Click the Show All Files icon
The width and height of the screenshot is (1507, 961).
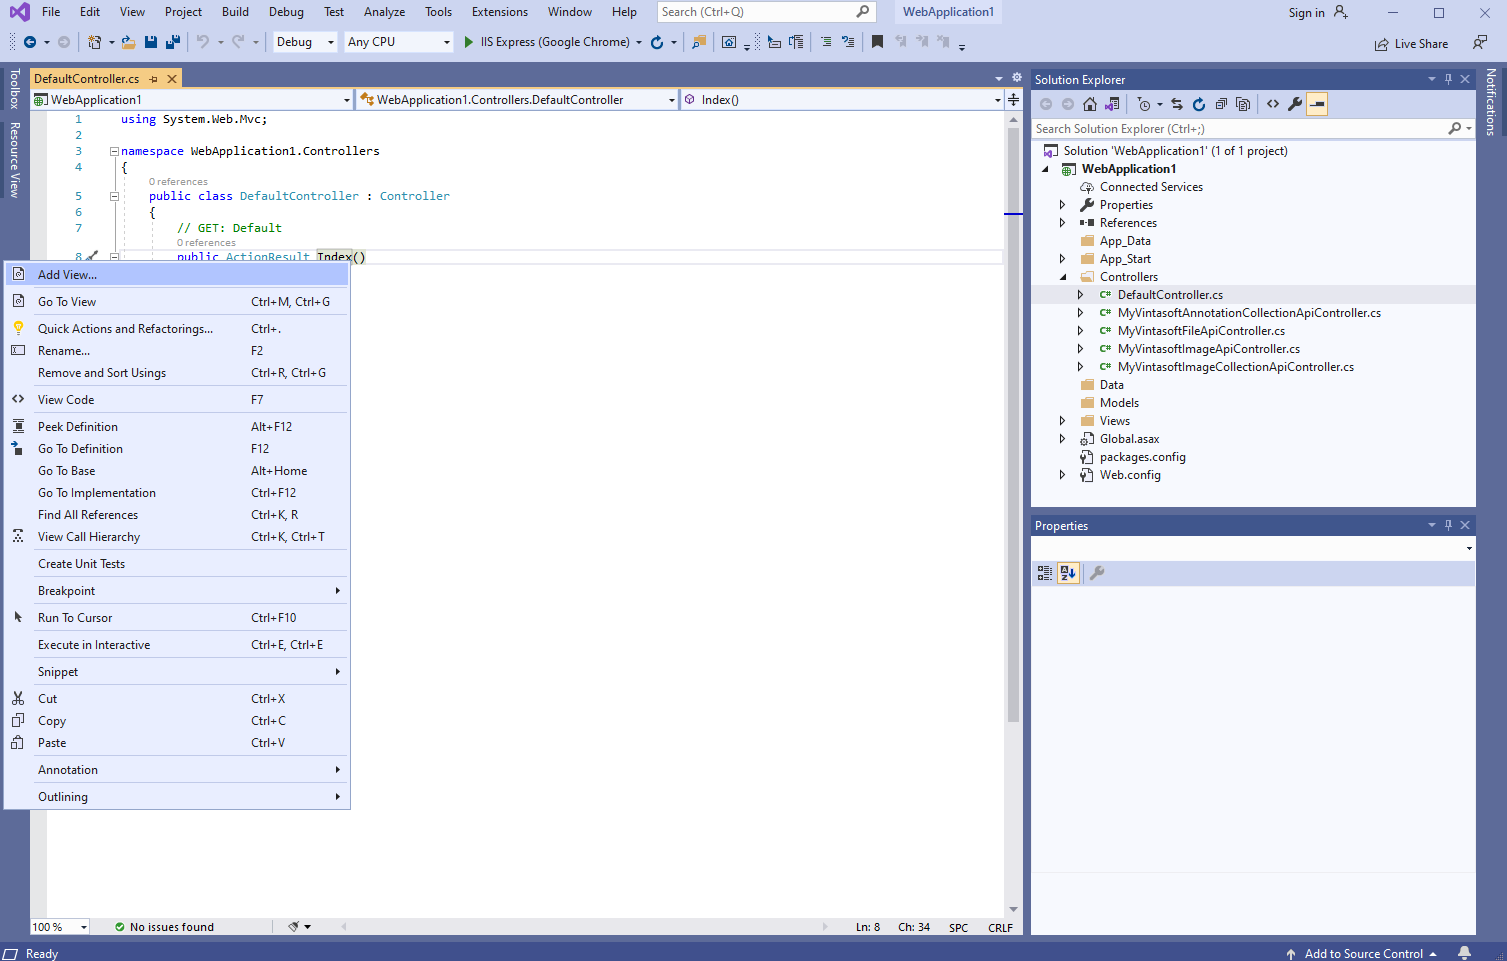(x=1243, y=104)
